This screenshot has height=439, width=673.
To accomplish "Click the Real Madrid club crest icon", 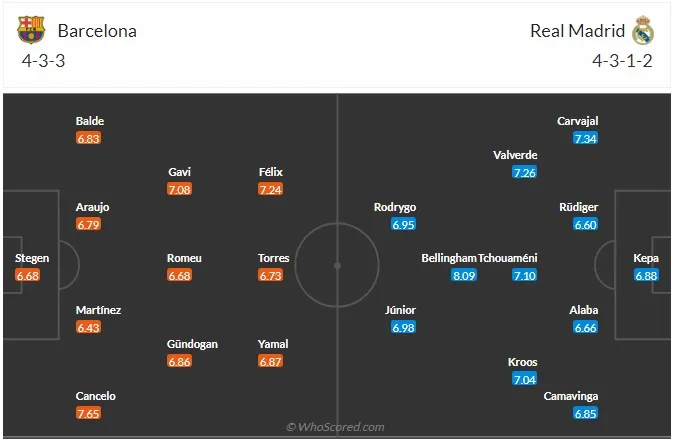I will (643, 30).
